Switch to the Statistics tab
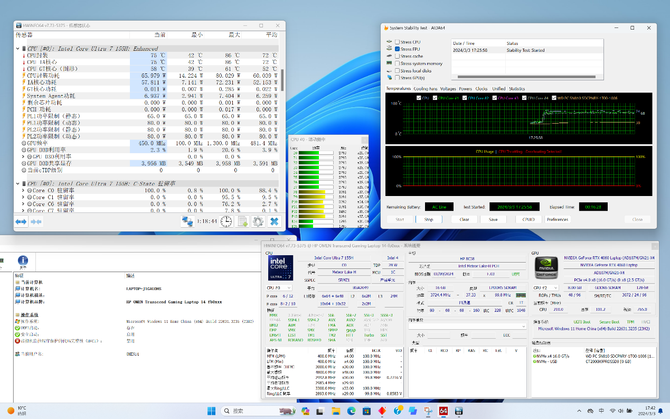Image resolution: width=670 pixels, height=419 pixels. (517, 89)
